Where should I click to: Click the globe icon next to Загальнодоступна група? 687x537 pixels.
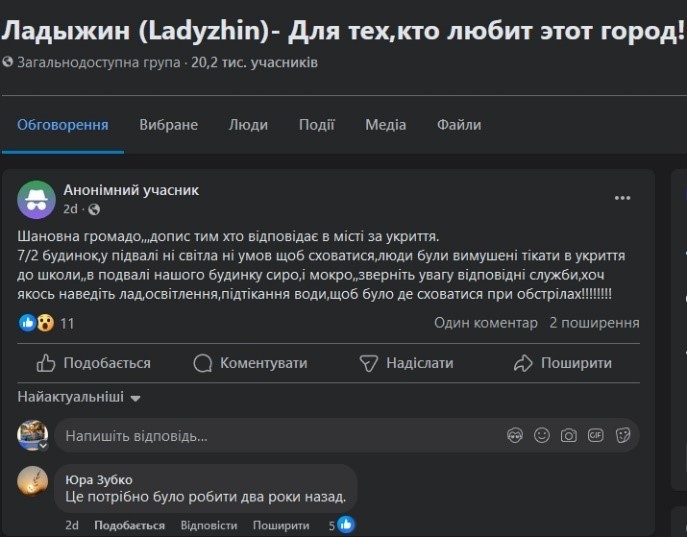point(7,62)
